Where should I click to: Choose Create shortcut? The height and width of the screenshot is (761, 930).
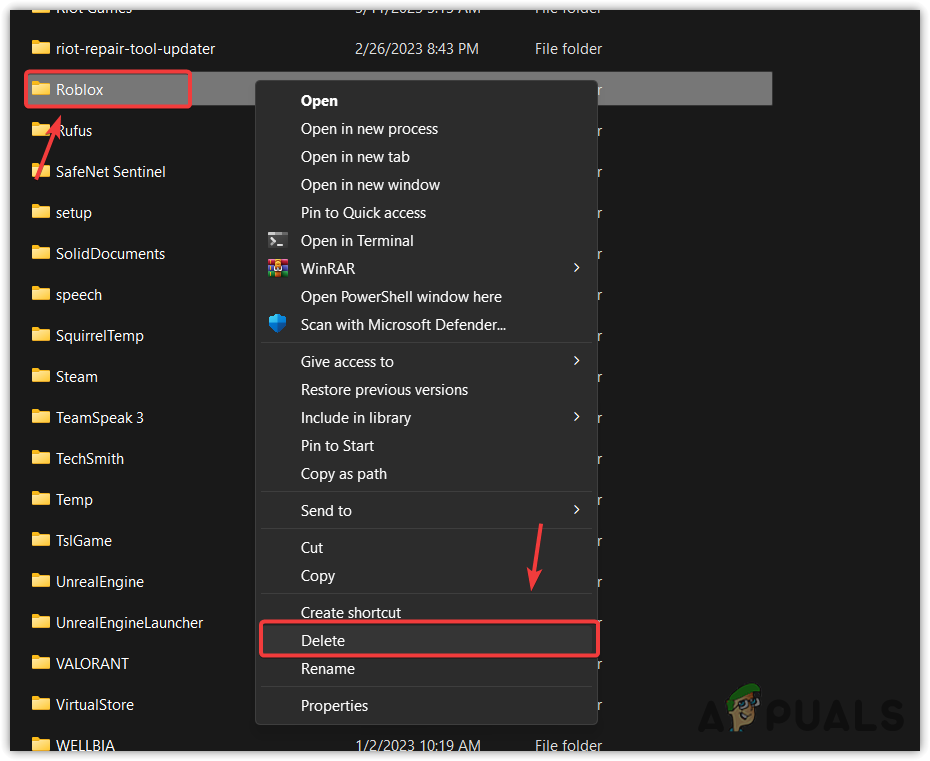(x=351, y=612)
